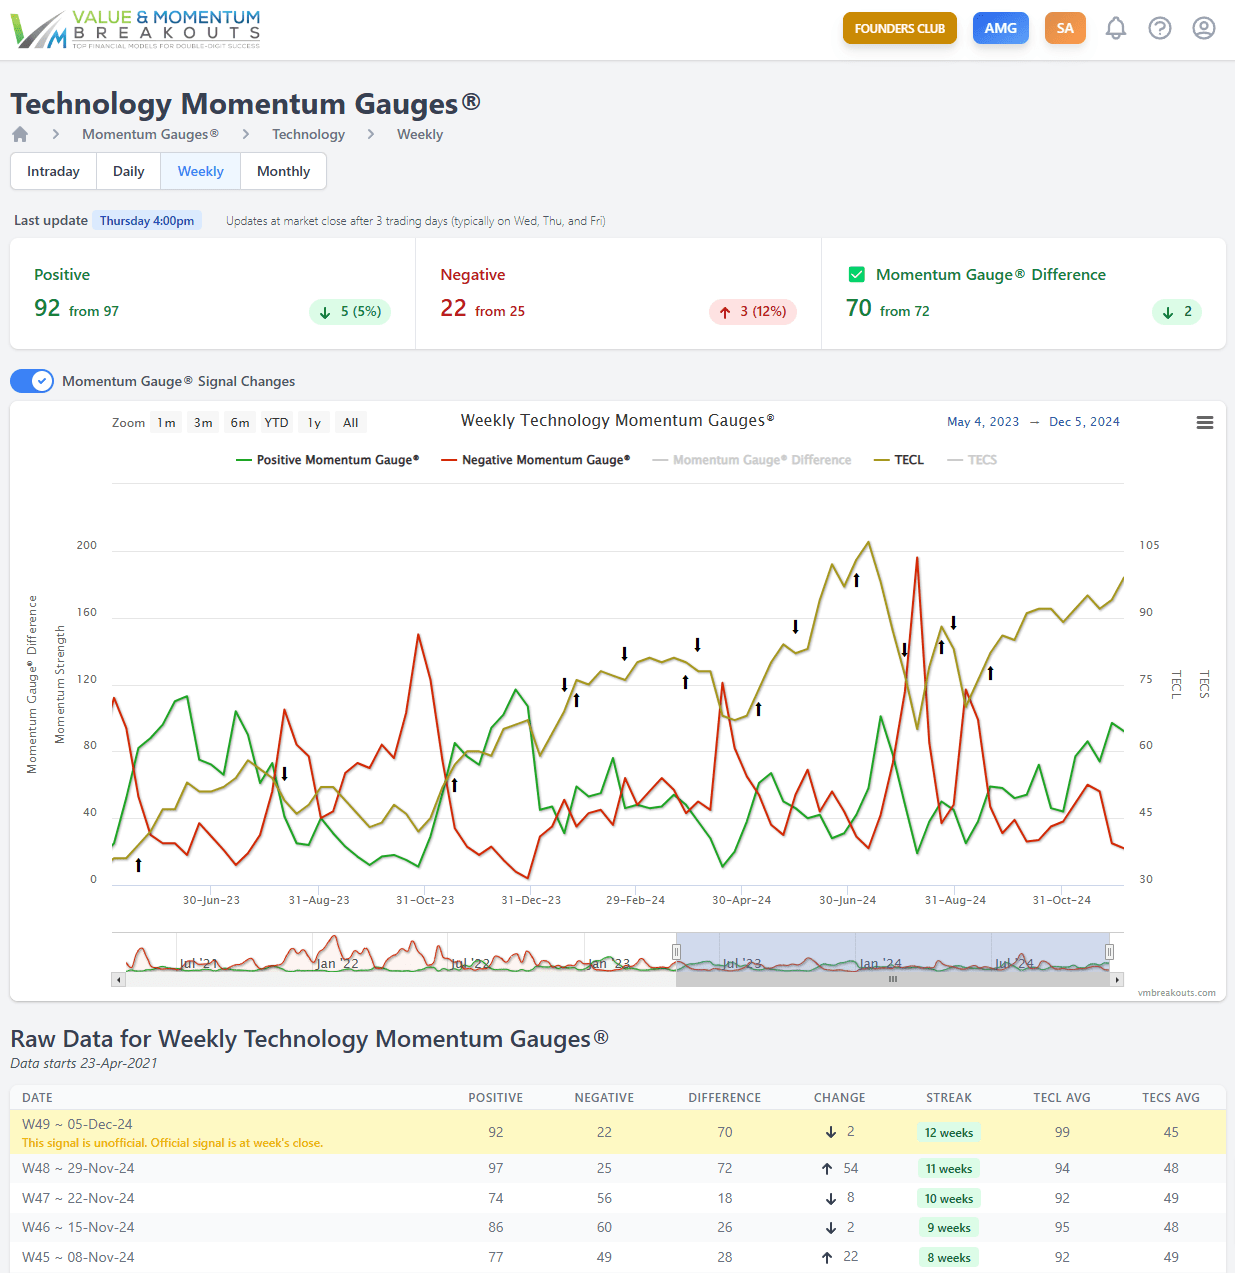1235x1273 pixels.
Task: Click the help question mark icon
Action: 1160,28
